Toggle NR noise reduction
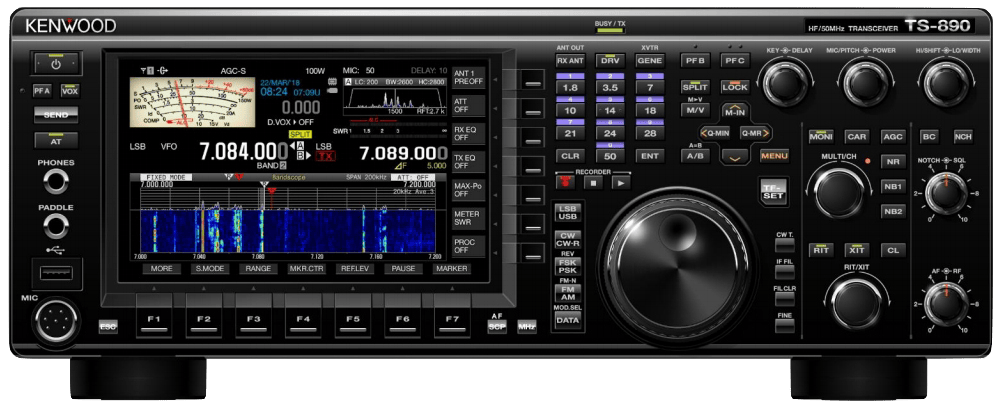Image resolution: width=1001 pixels, height=404 pixels. (892, 161)
